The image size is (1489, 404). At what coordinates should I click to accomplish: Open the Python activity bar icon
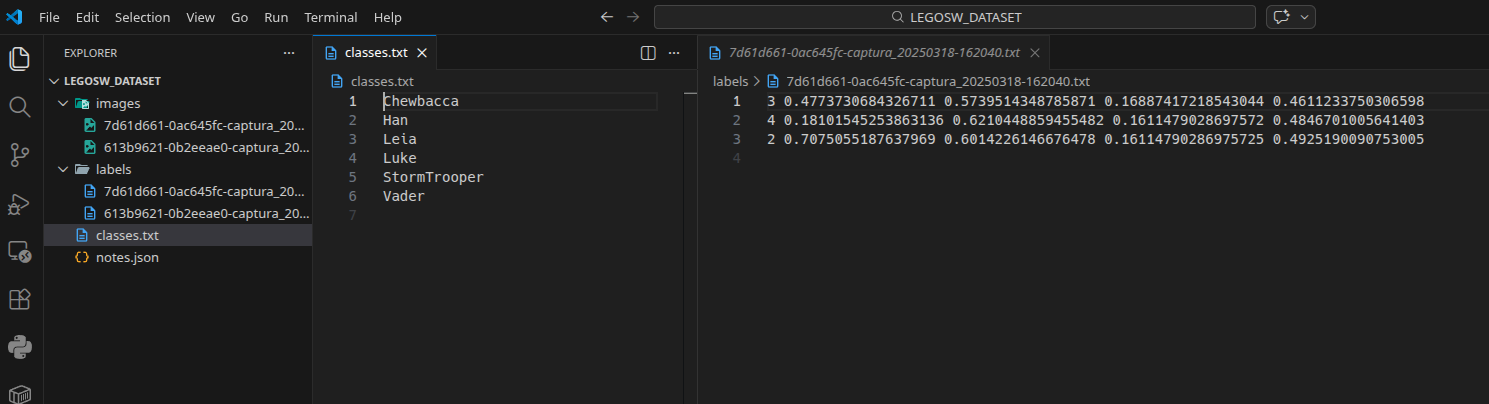pyautogui.click(x=19, y=347)
